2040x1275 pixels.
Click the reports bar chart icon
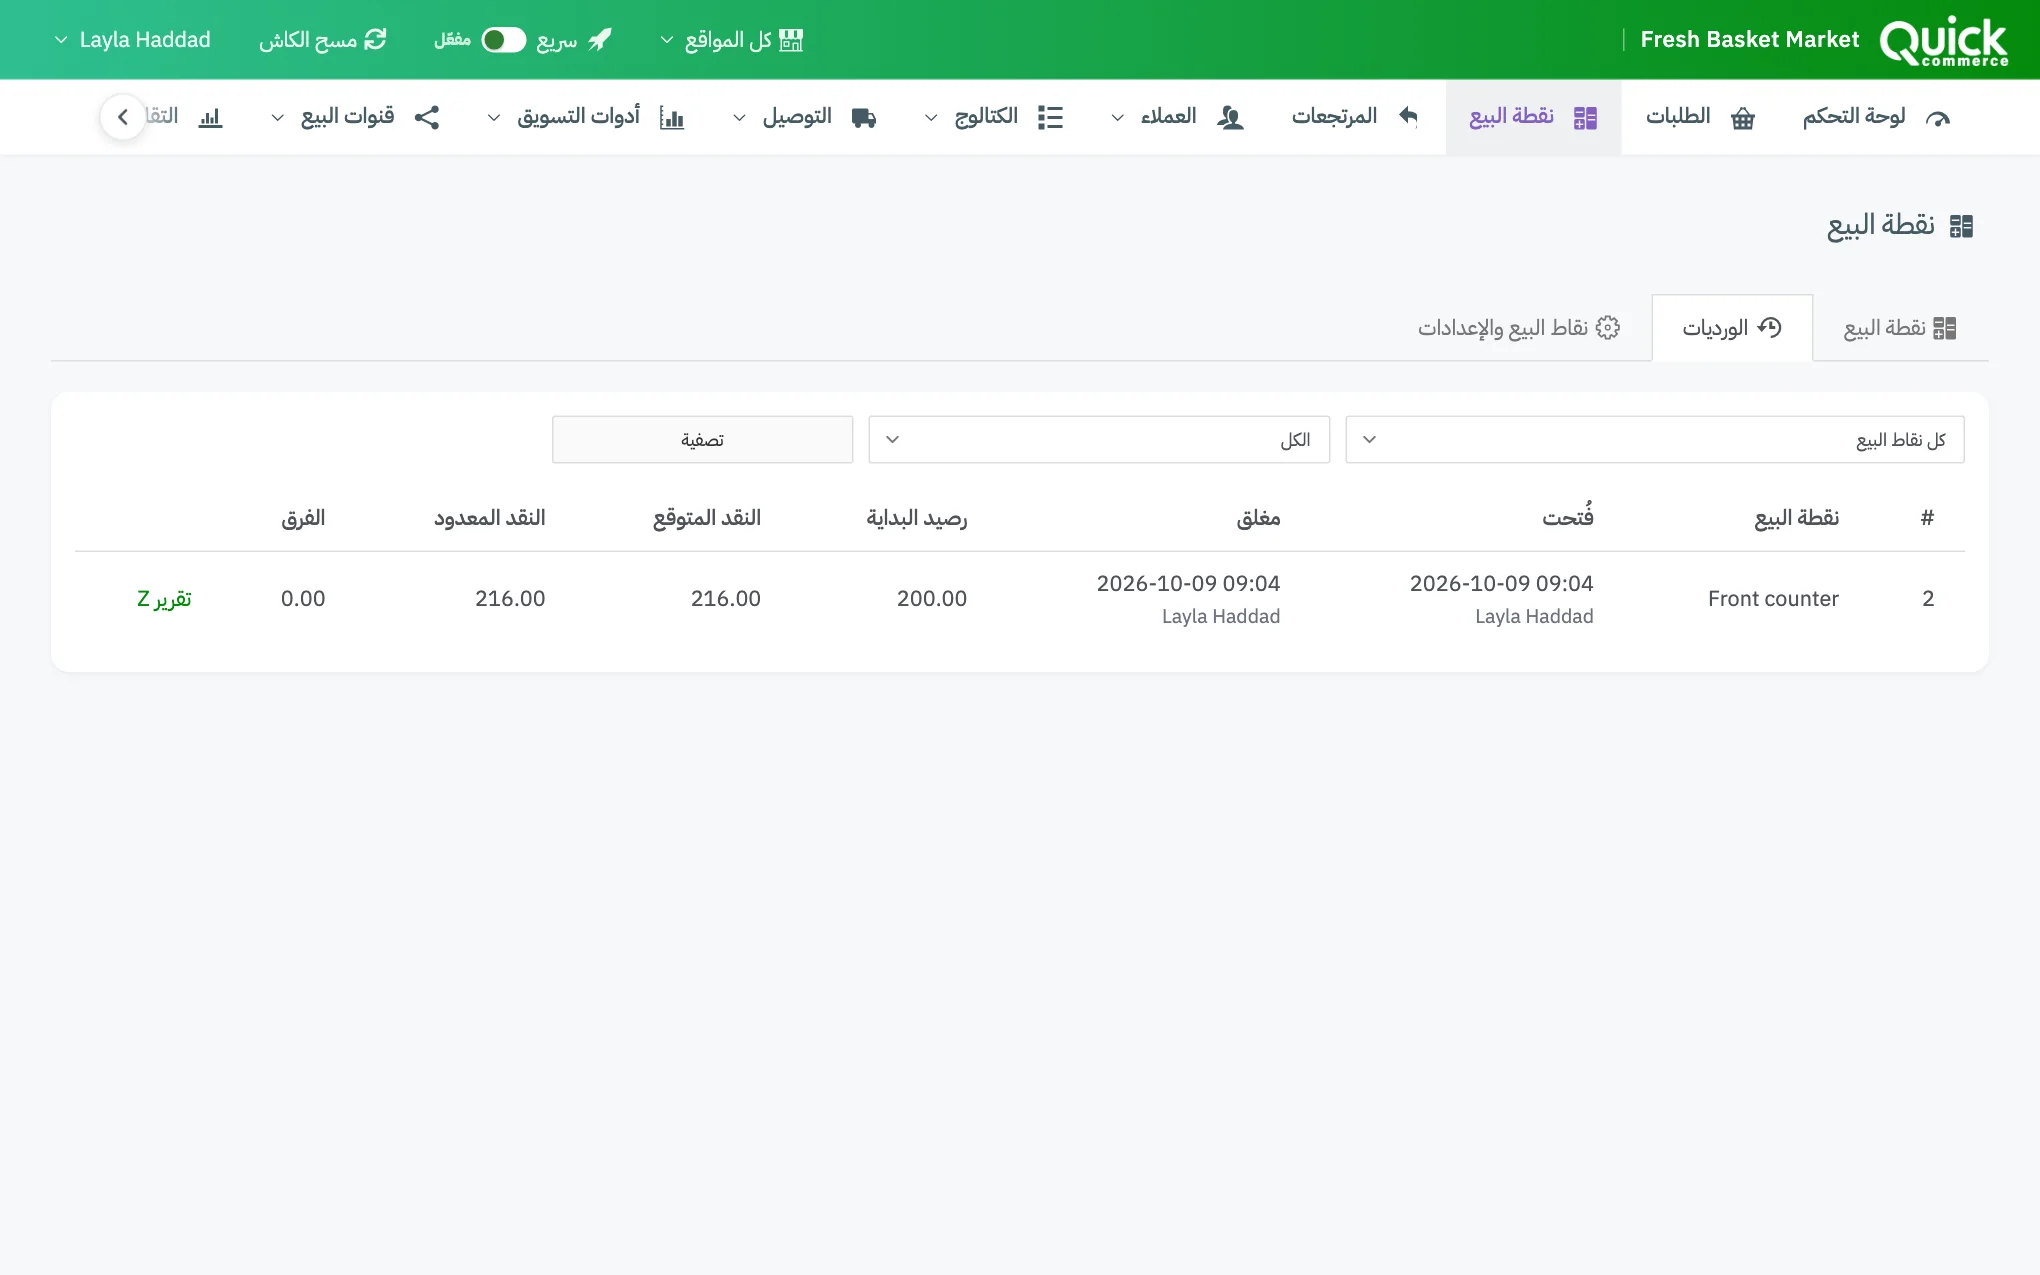pos(210,118)
